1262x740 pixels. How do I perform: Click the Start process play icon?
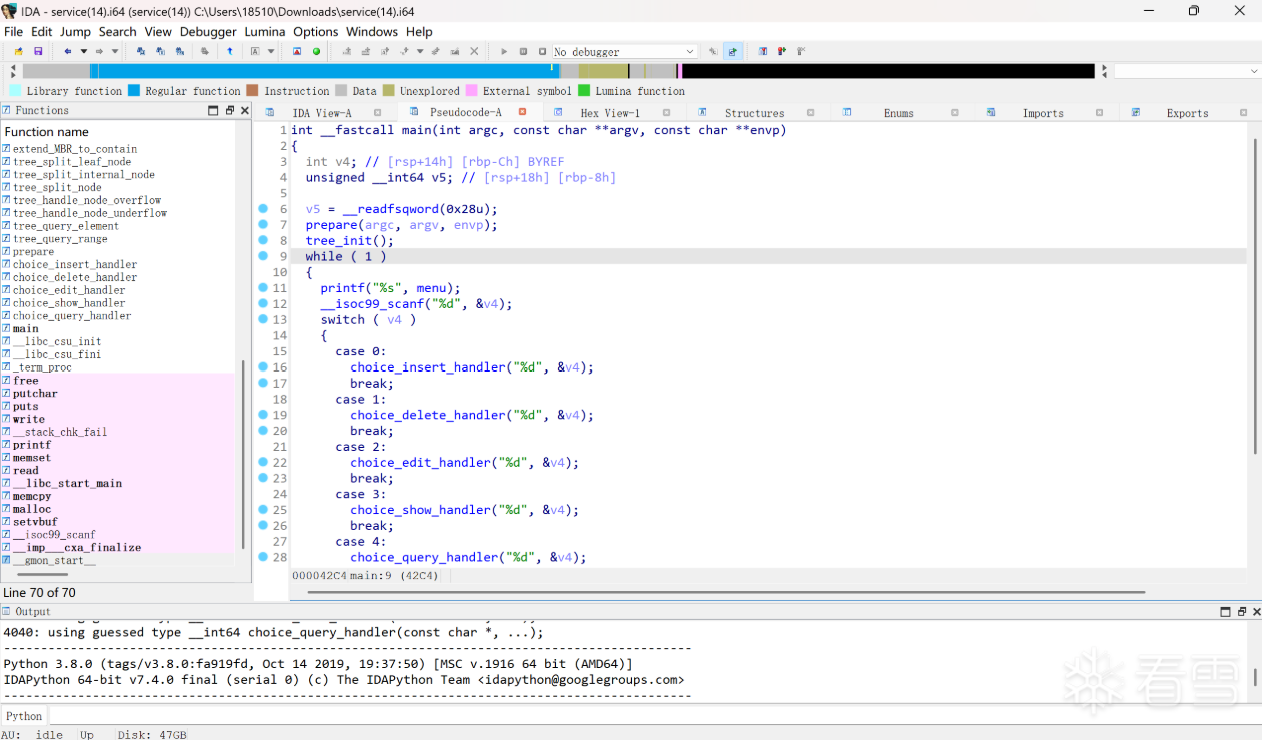[x=504, y=52]
